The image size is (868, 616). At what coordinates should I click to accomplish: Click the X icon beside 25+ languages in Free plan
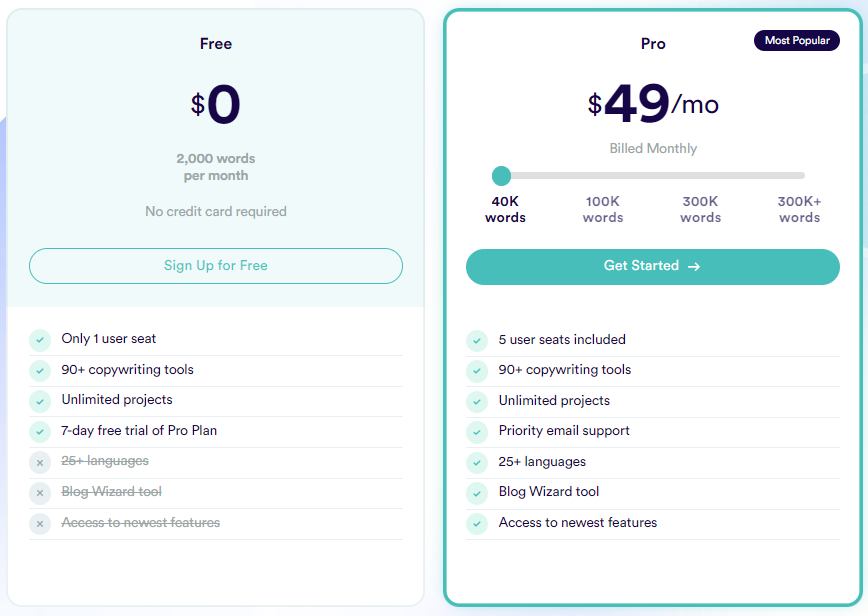click(x=40, y=462)
